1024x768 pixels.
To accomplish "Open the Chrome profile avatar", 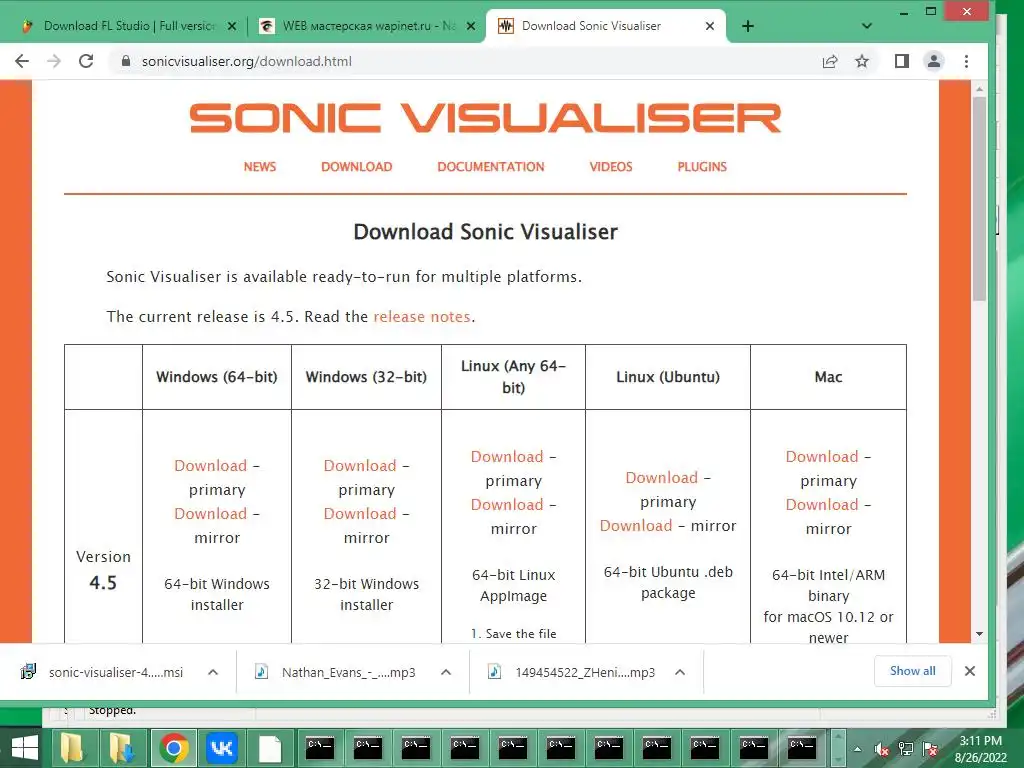I will (x=934, y=61).
